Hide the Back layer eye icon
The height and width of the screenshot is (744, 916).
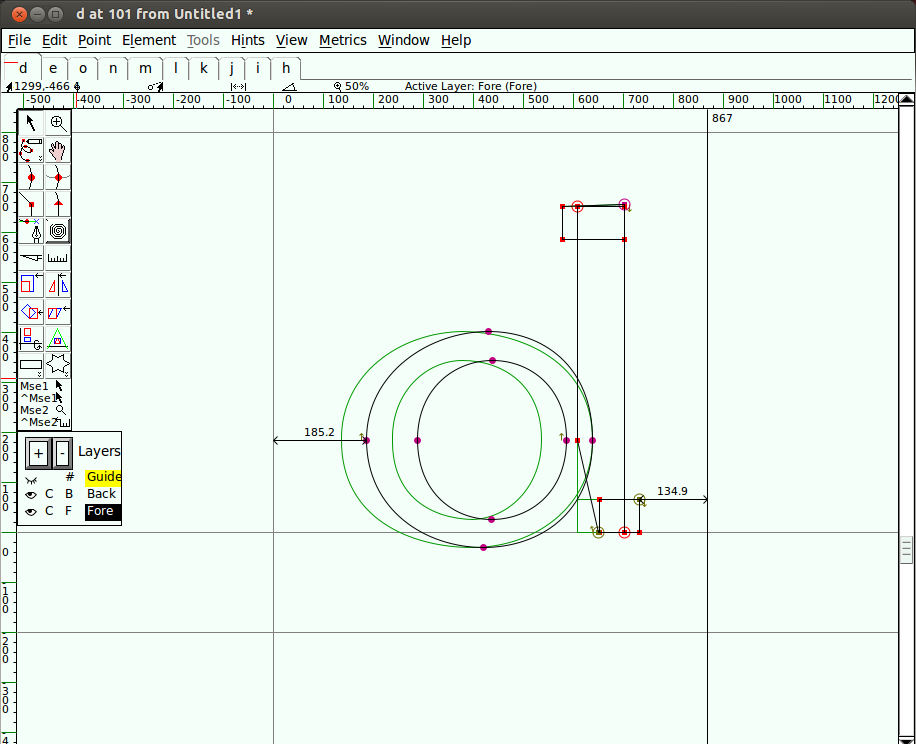pos(31,494)
